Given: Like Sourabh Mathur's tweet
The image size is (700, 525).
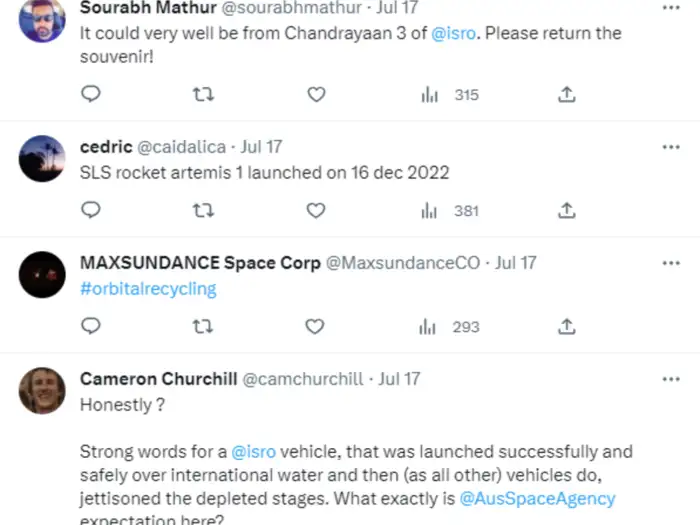Looking at the screenshot, I should [316, 95].
